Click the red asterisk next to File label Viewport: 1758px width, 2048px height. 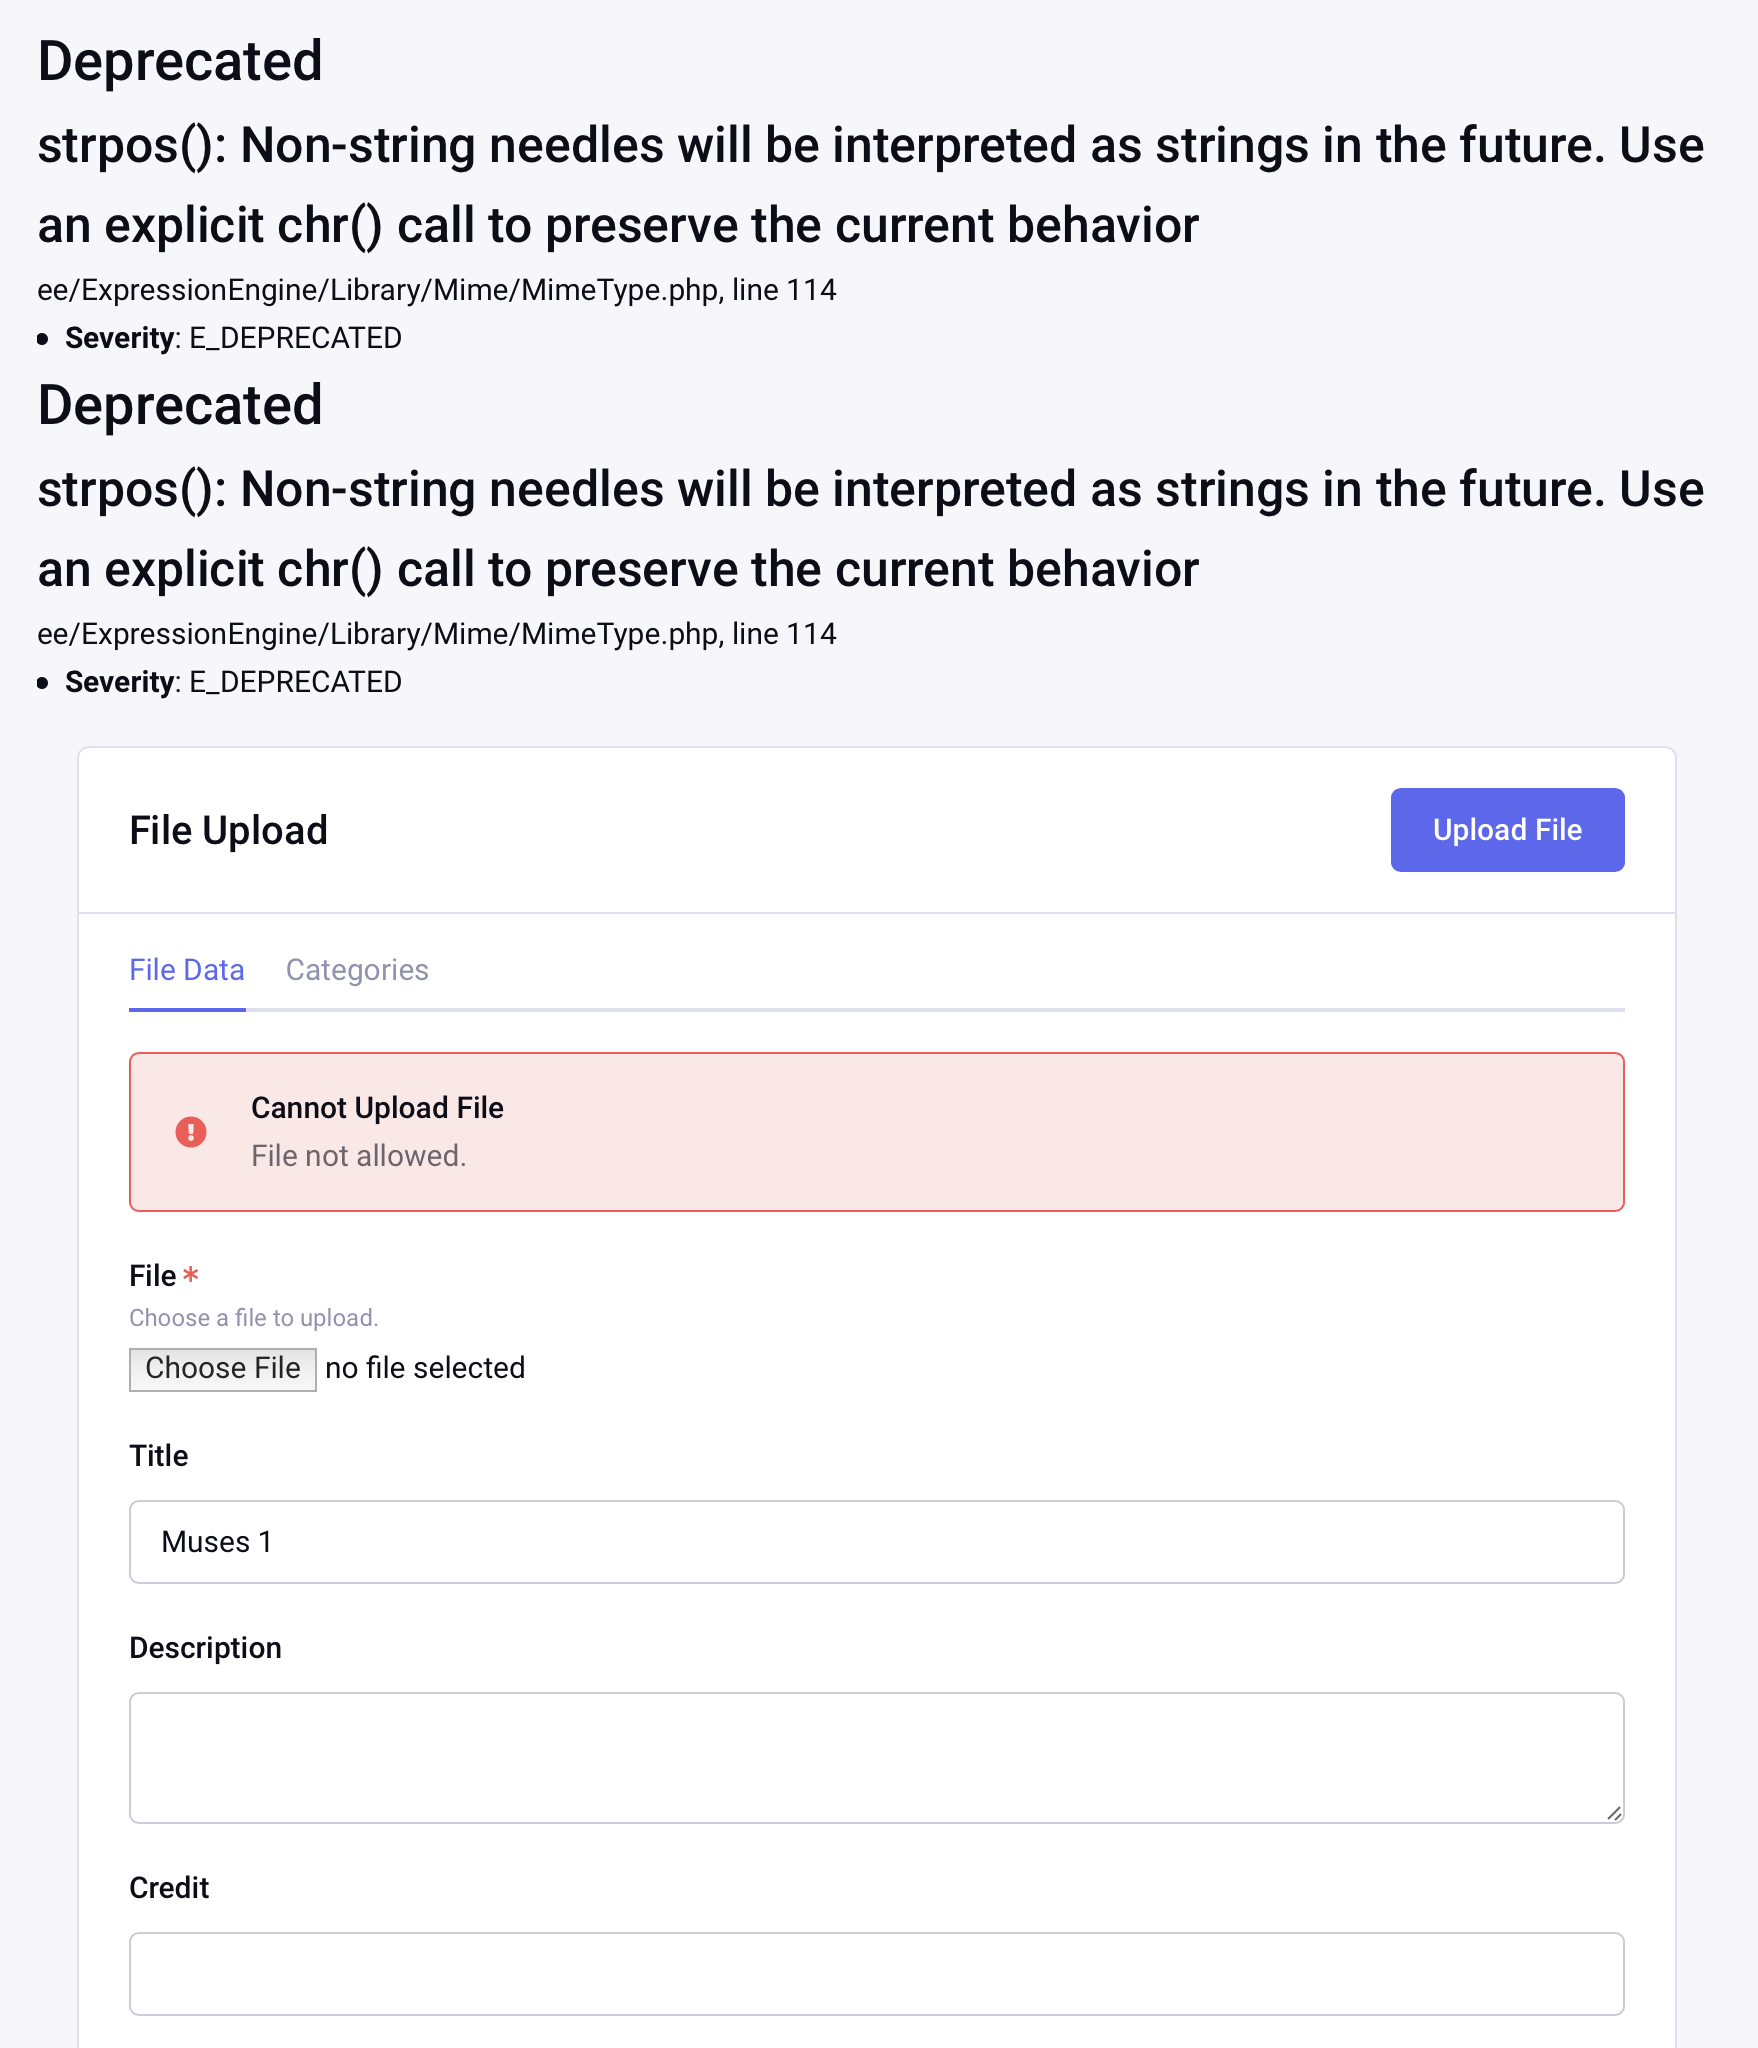pyautogui.click(x=192, y=1275)
